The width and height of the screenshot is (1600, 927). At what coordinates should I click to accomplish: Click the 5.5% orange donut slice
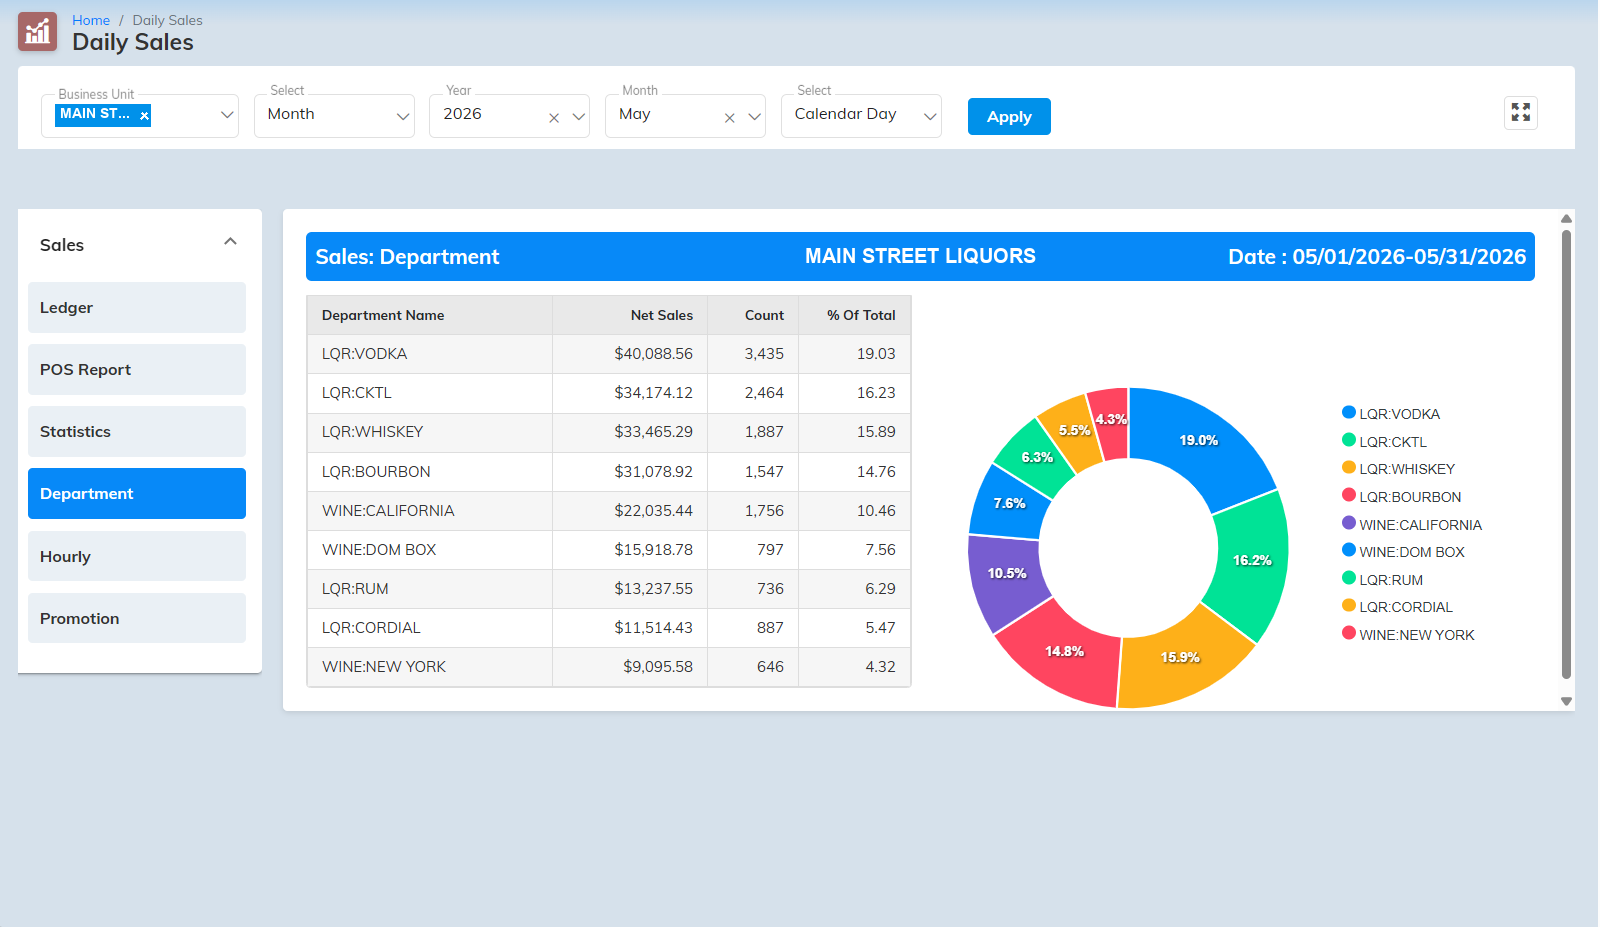1074,431
